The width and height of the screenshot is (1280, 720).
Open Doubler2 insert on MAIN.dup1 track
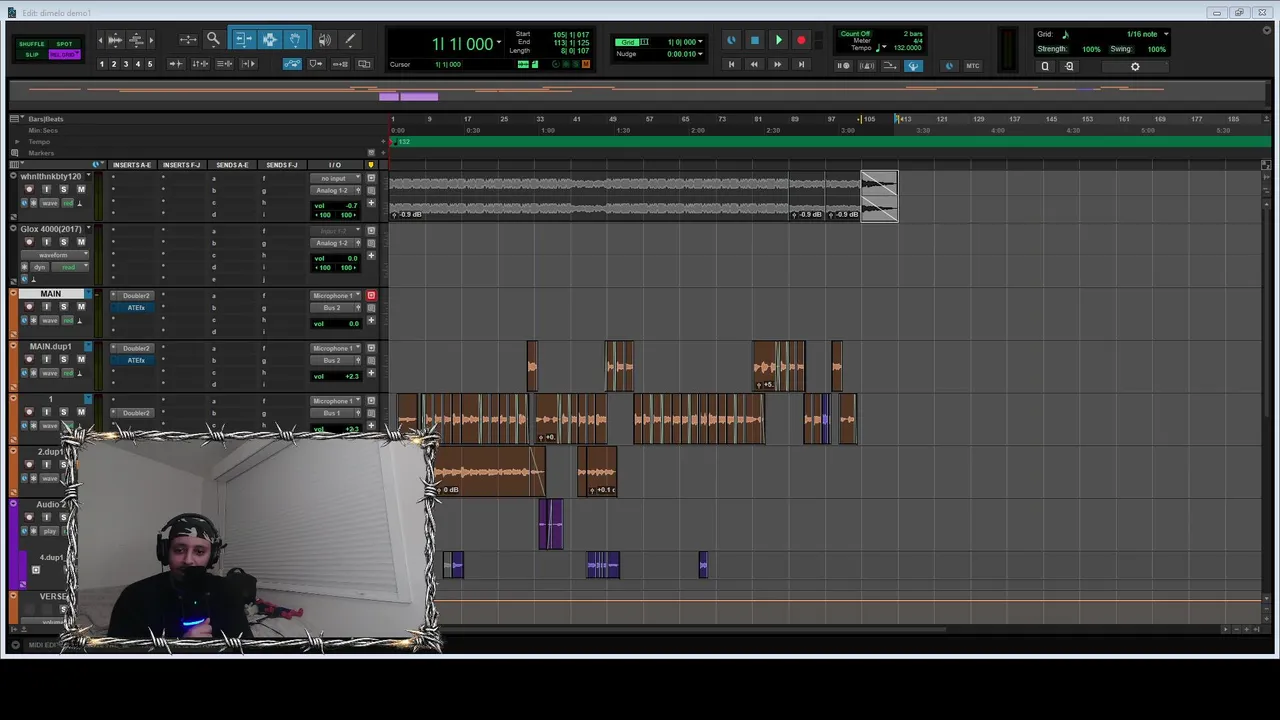136,348
